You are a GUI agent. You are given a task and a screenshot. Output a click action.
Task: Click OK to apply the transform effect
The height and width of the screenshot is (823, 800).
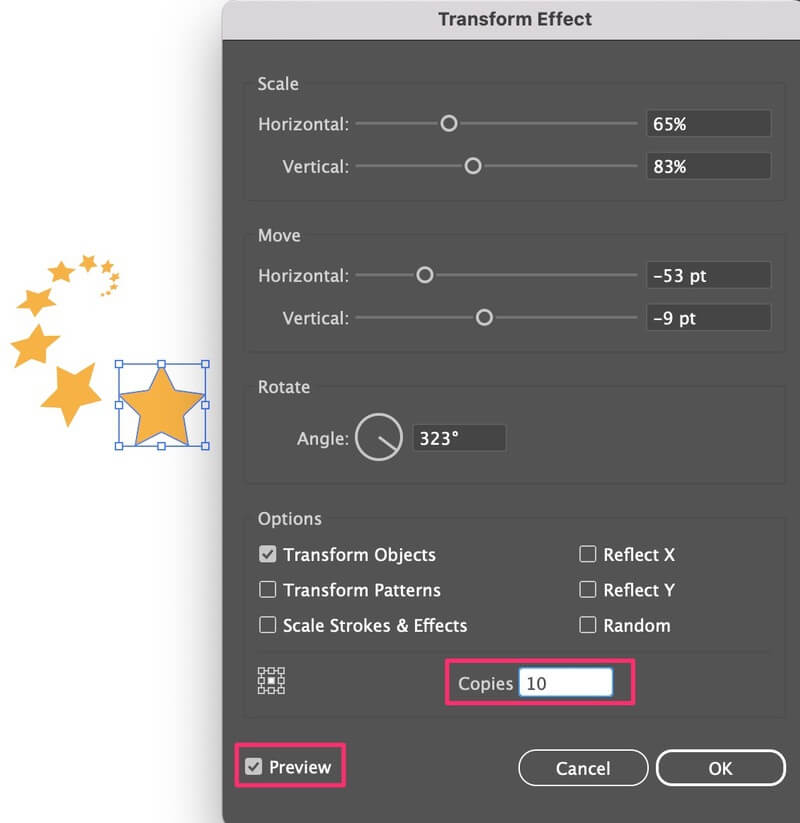coord(720,768)
